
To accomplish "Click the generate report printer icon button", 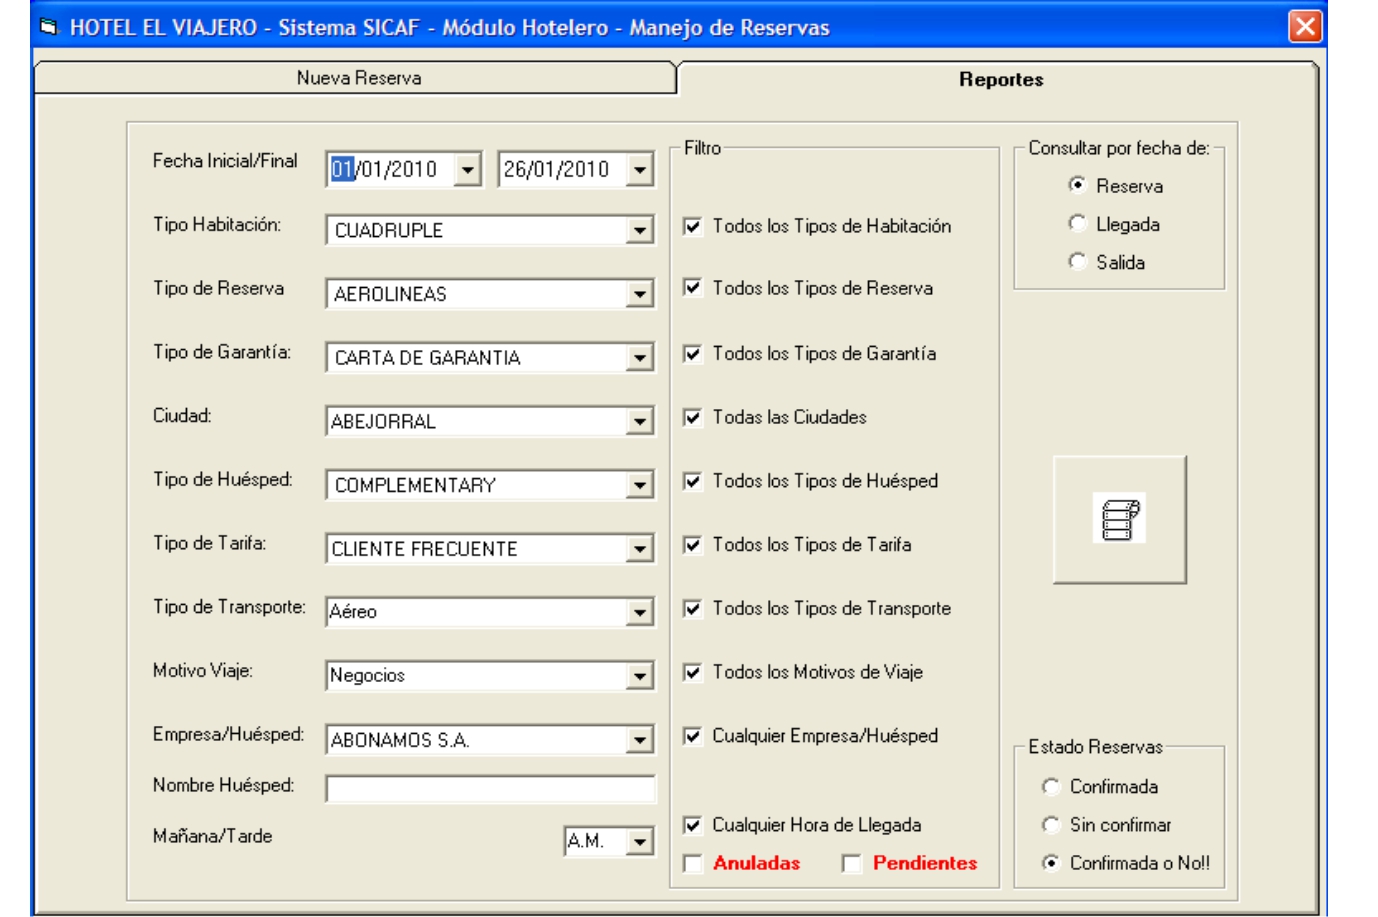I will click(1119, 519).
